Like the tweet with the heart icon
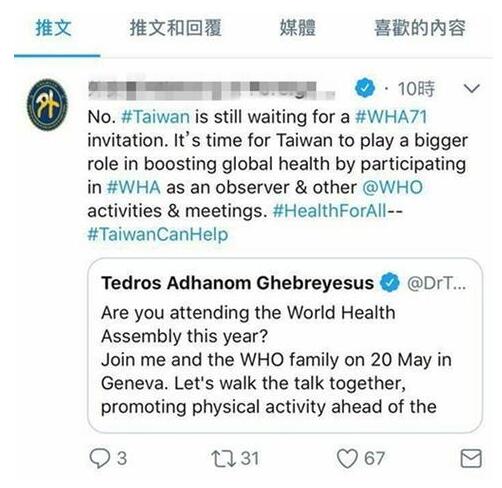The width and height of the screenshot is (502, 488). click(x=347, y=459)
